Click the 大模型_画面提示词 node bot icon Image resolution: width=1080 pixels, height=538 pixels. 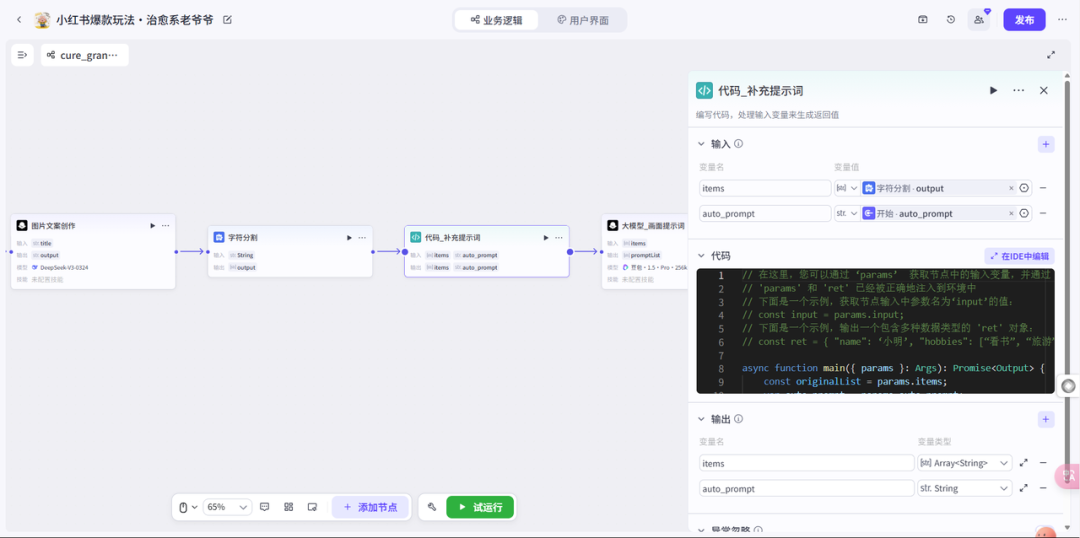click(612, 226)
